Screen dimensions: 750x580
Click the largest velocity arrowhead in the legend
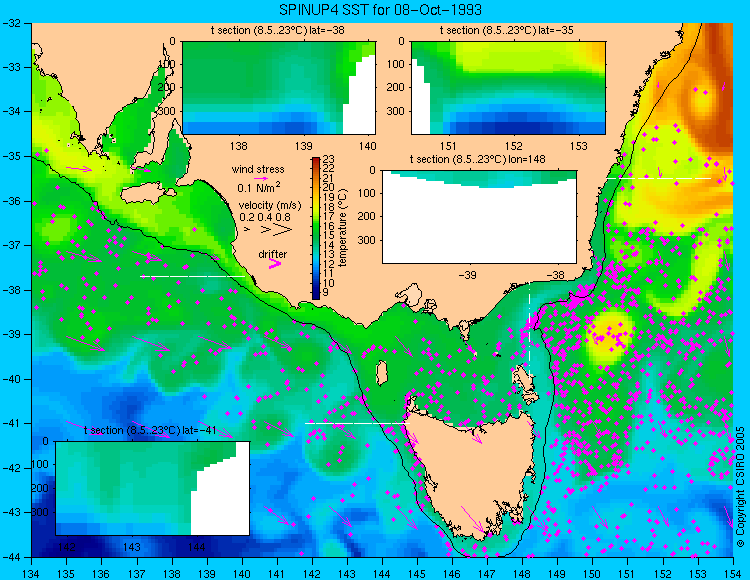coord(282,230)
